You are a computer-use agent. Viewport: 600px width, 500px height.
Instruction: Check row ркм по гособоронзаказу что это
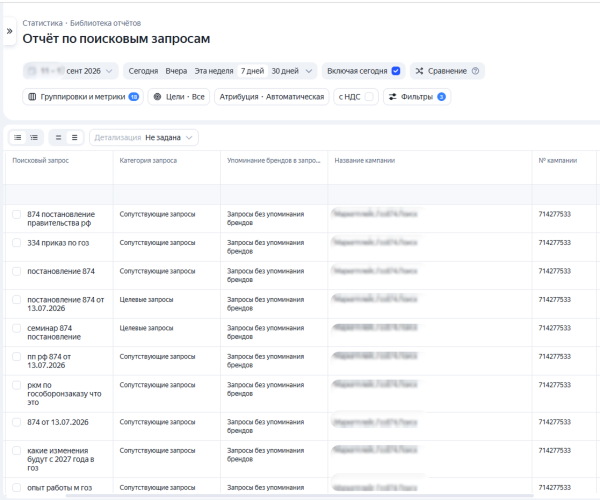[x=16, y=385]
